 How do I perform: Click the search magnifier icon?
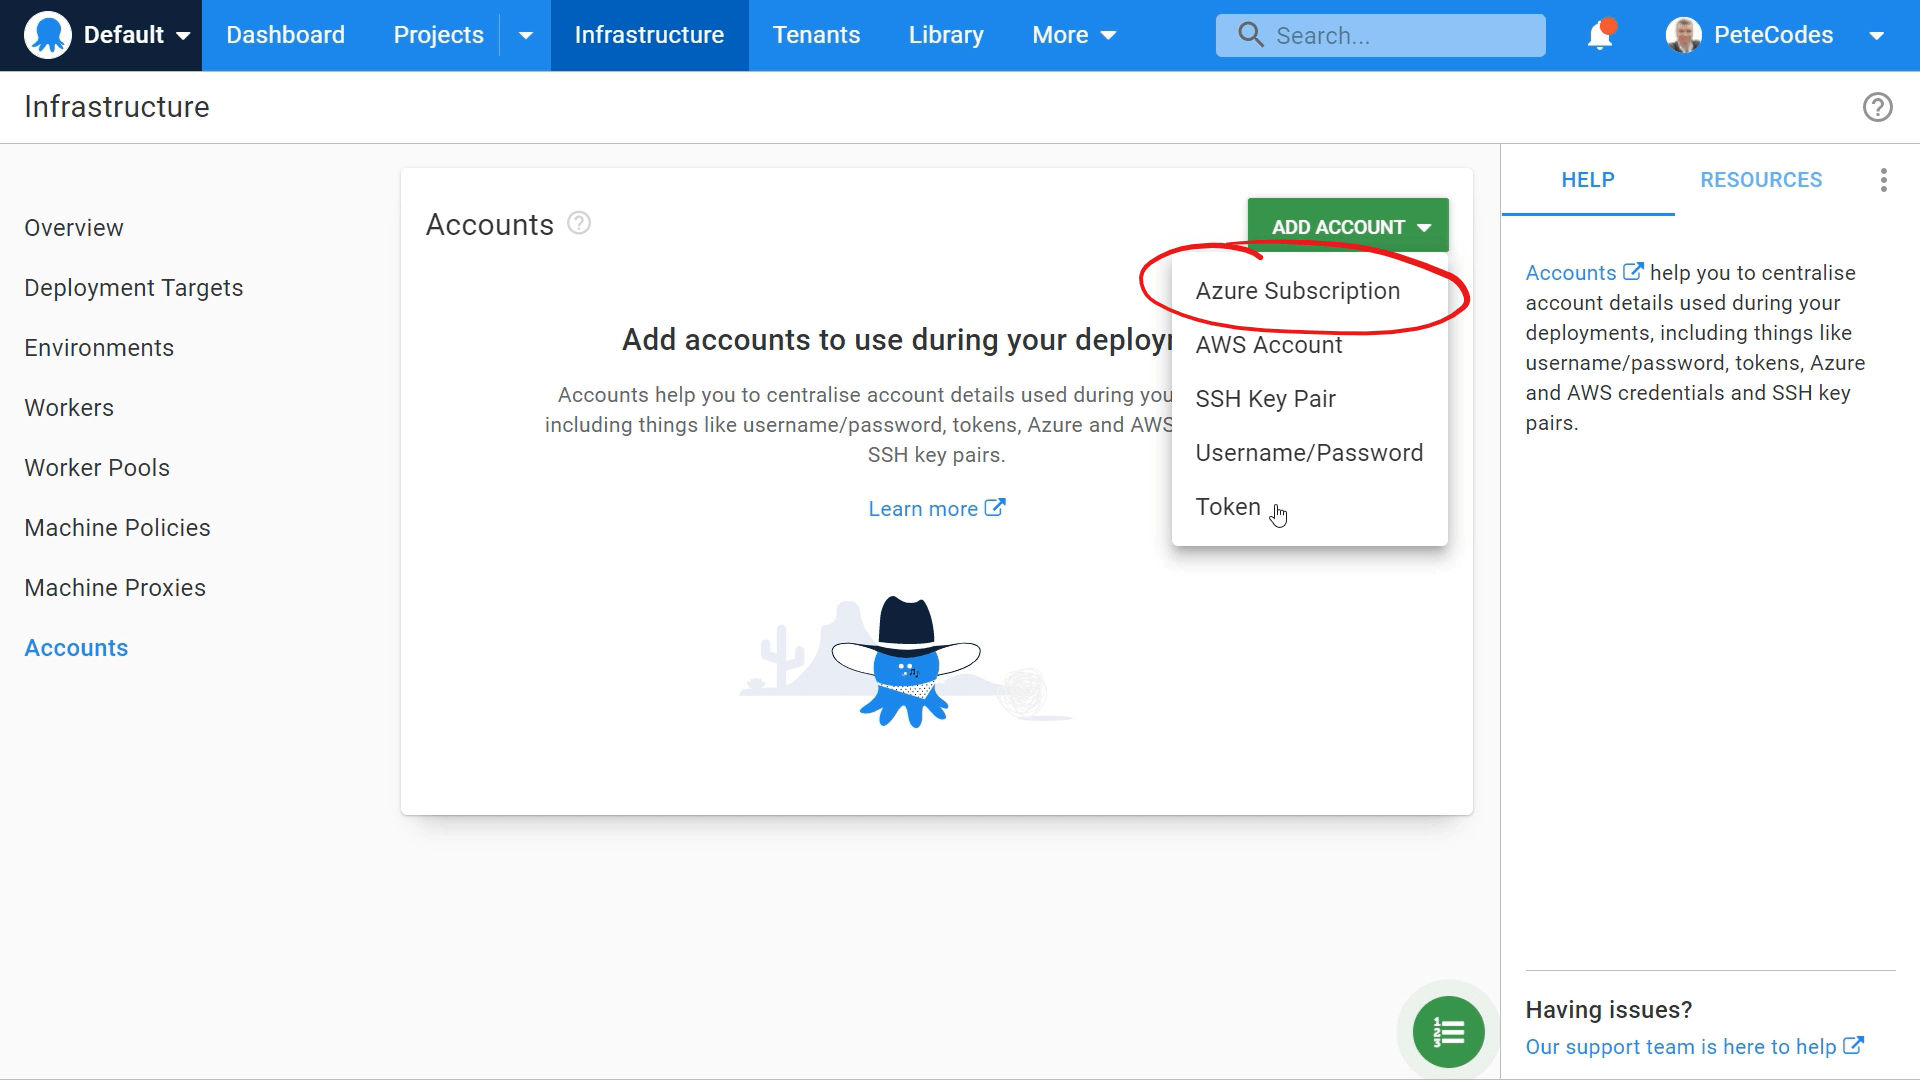click(x=1250, y=35)
